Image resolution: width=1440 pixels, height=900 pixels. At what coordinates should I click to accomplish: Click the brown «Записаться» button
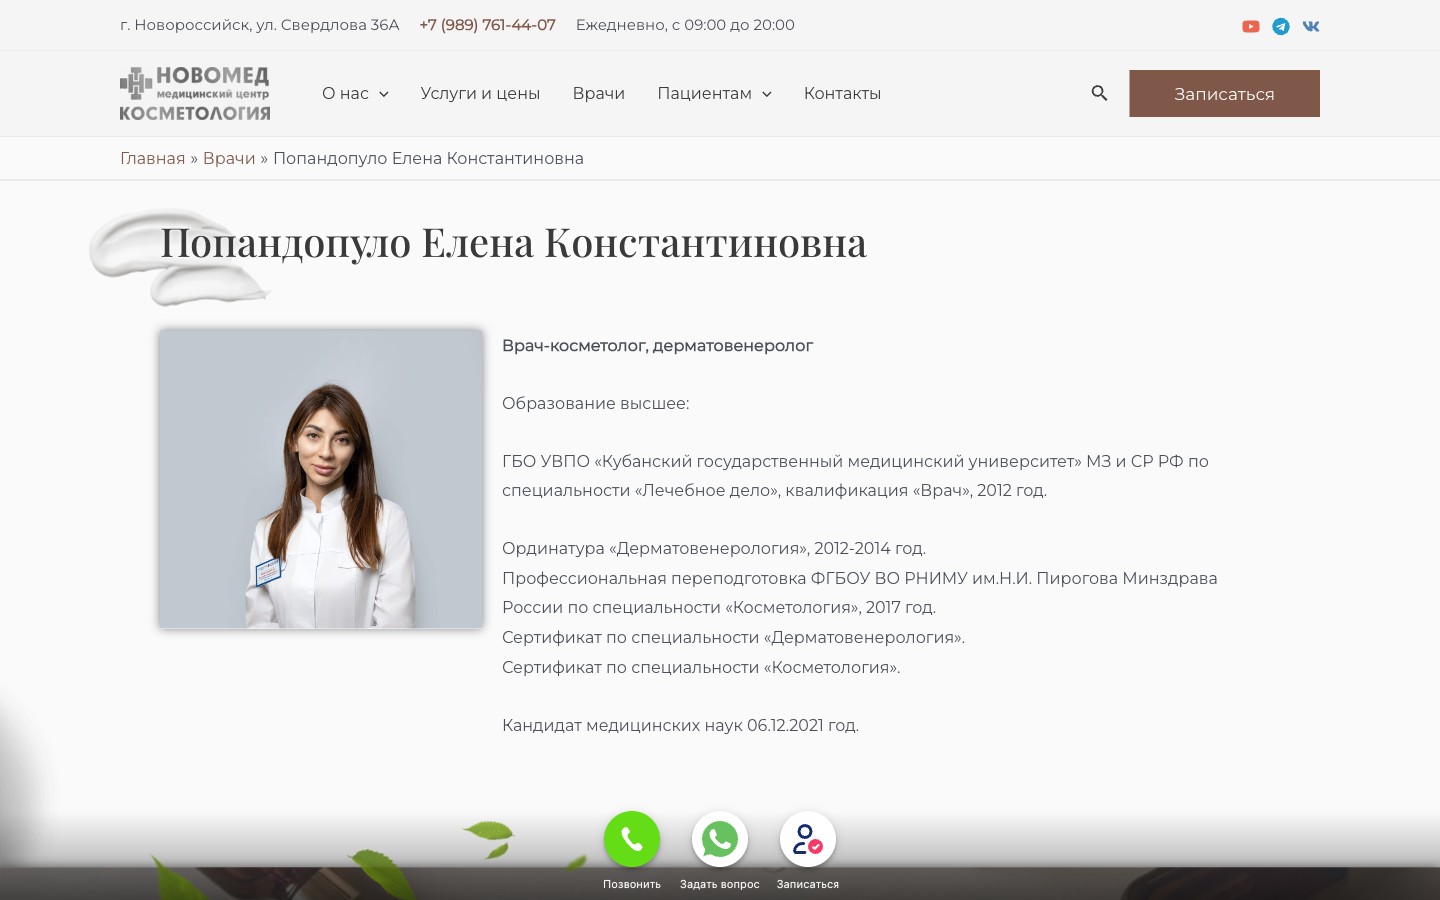pyautogui.click(x=1224, y=93)
